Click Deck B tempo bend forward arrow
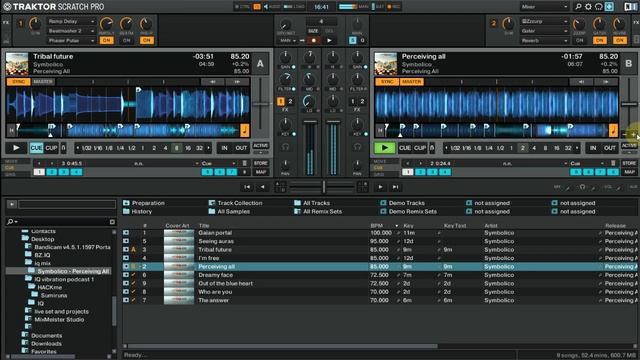640x360 pixels. [x=606, y=82]
